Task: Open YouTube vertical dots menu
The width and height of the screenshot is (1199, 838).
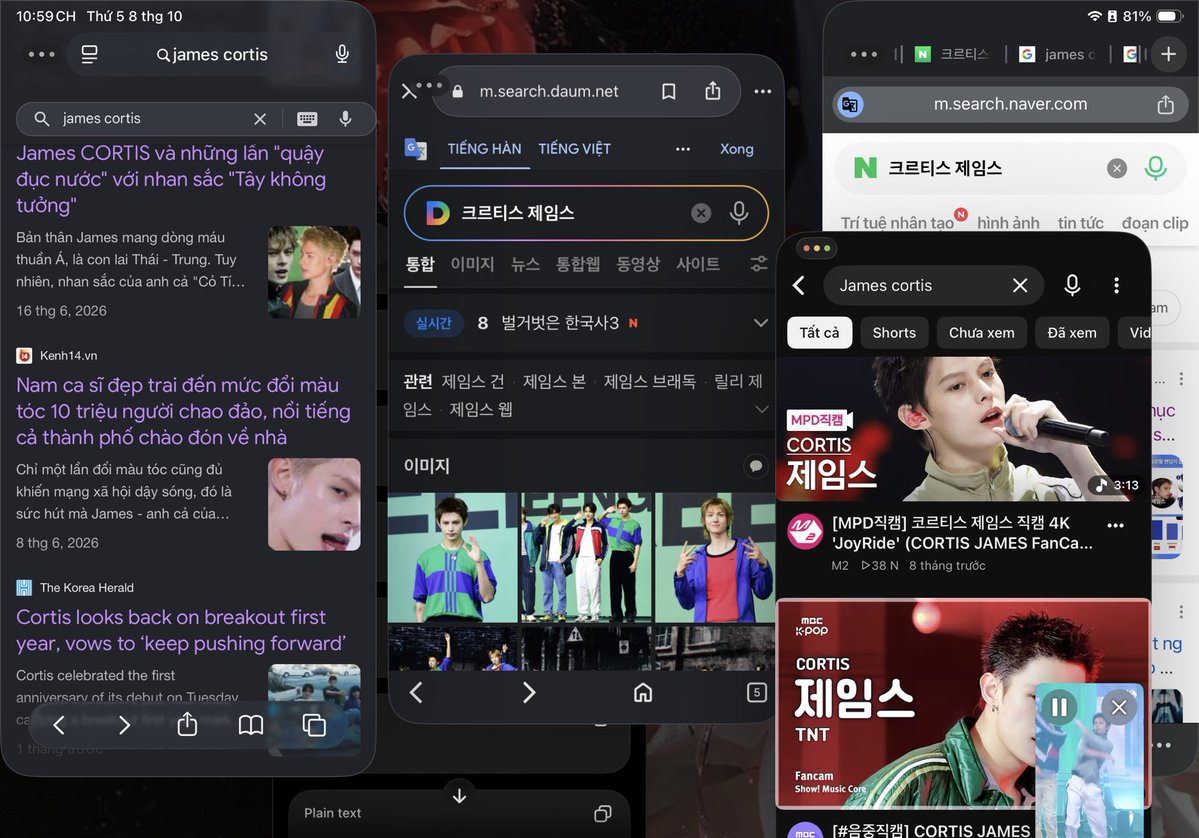Action: [x=1116, y=285]
